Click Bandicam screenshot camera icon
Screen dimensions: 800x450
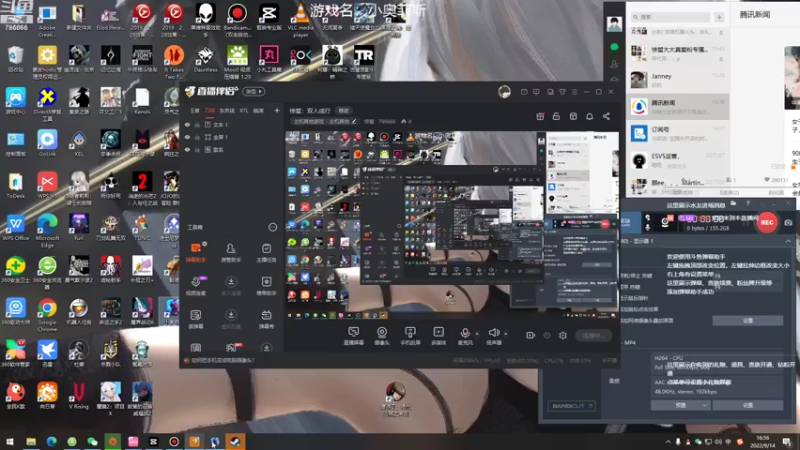[x=788, y=222]
